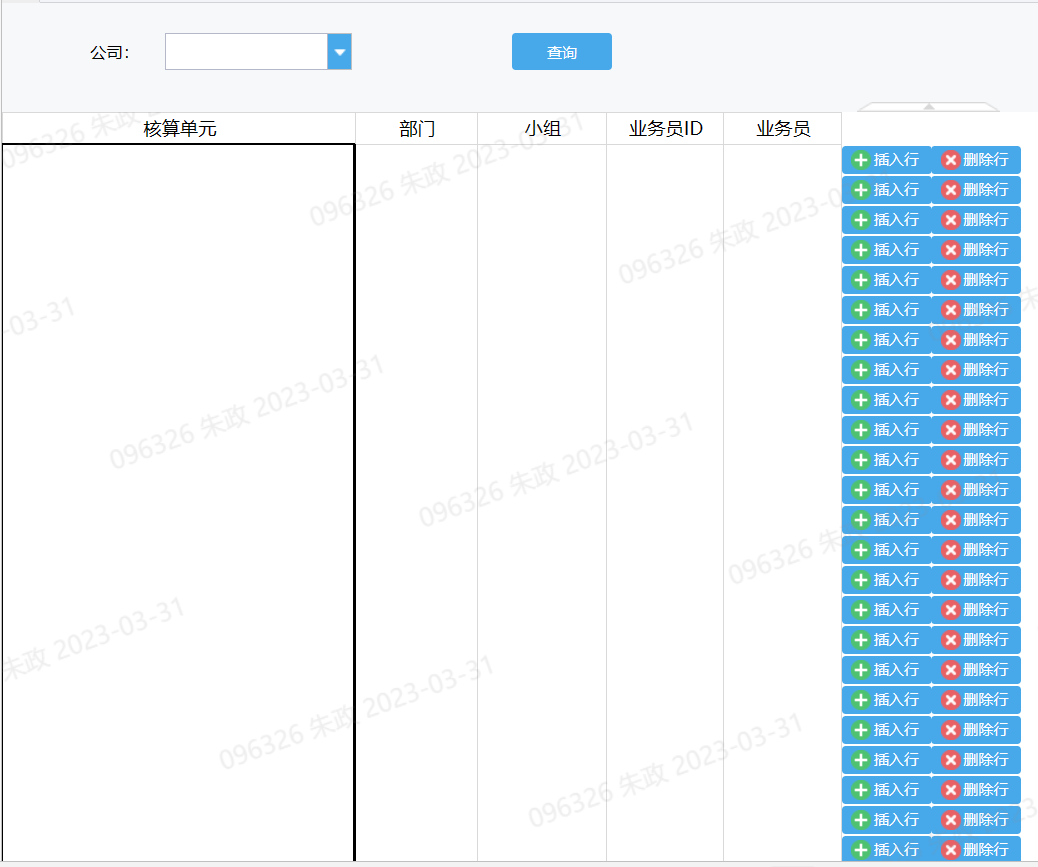This screenshot has height=867, width=1038.
Task: Select the highlighted cell under 核算单元
Action: tap(179, 502)
